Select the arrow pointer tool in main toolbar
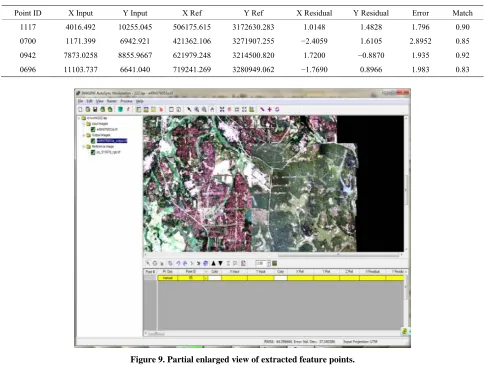The width and height of the screenshot is (486, 368). pyautogui.click(x=189, y=109)
